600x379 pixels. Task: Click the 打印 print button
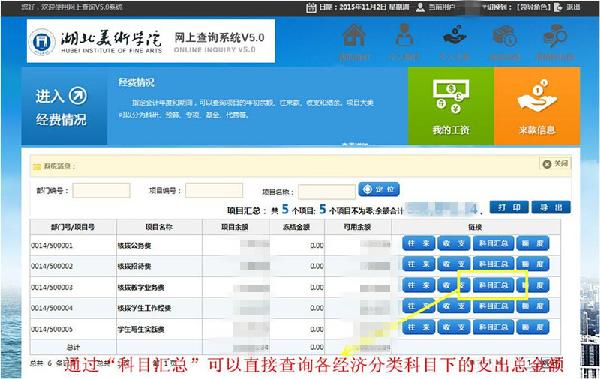click(x=509, y=207)
